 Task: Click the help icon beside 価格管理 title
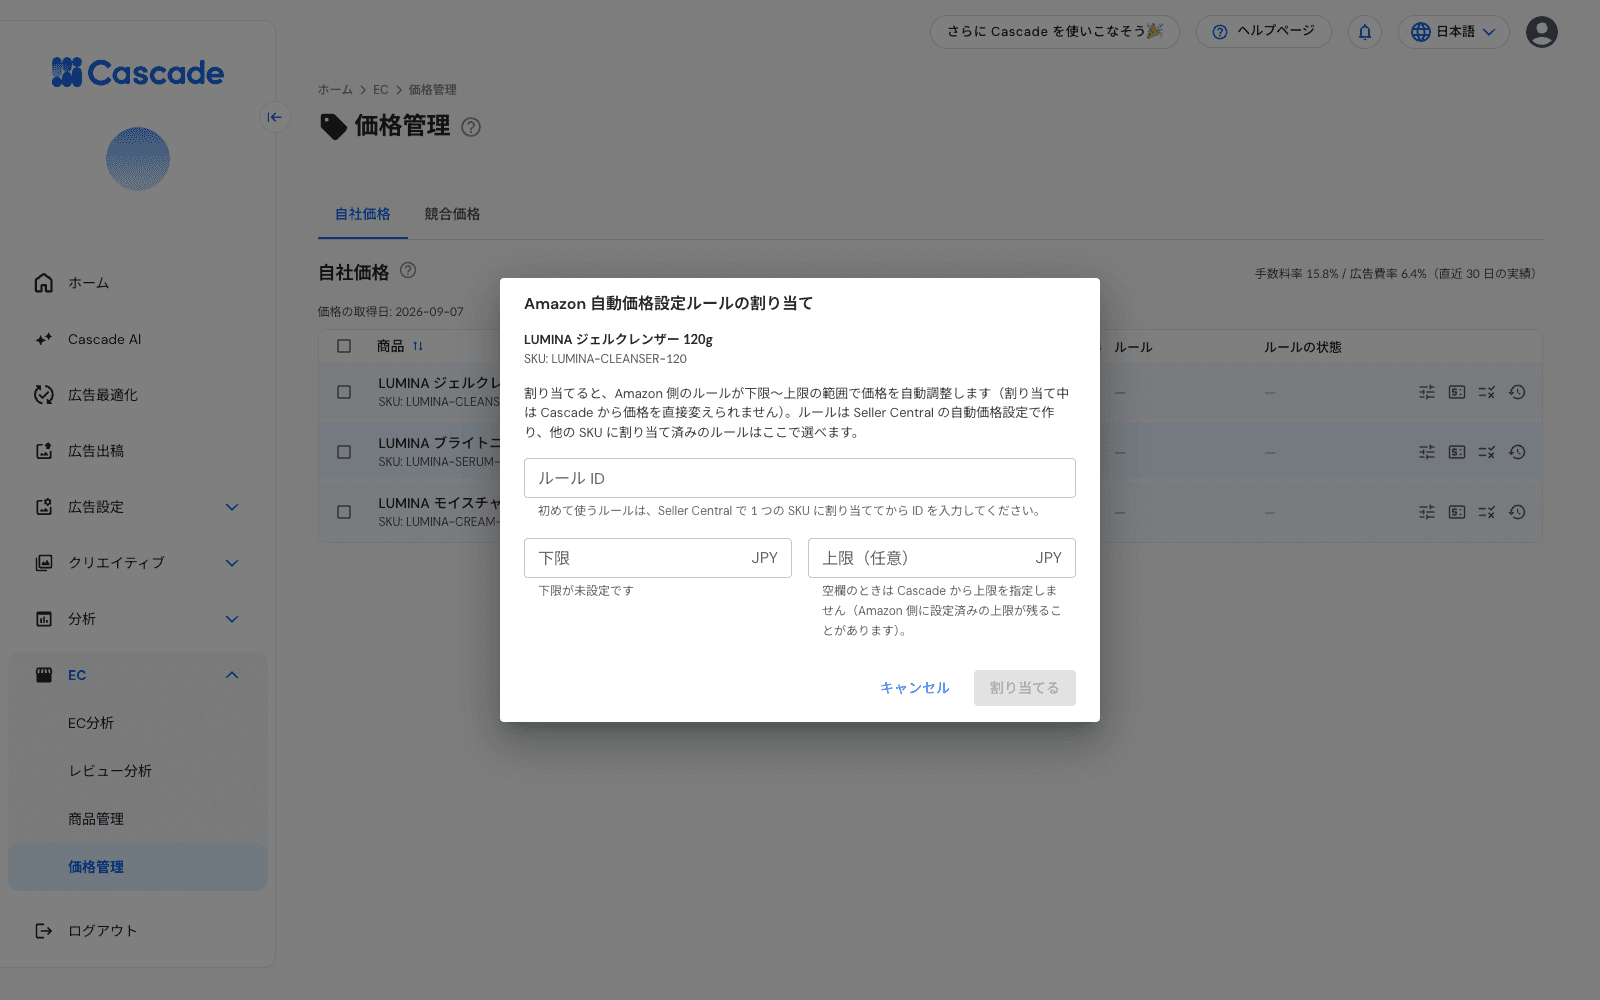(471, 127)
